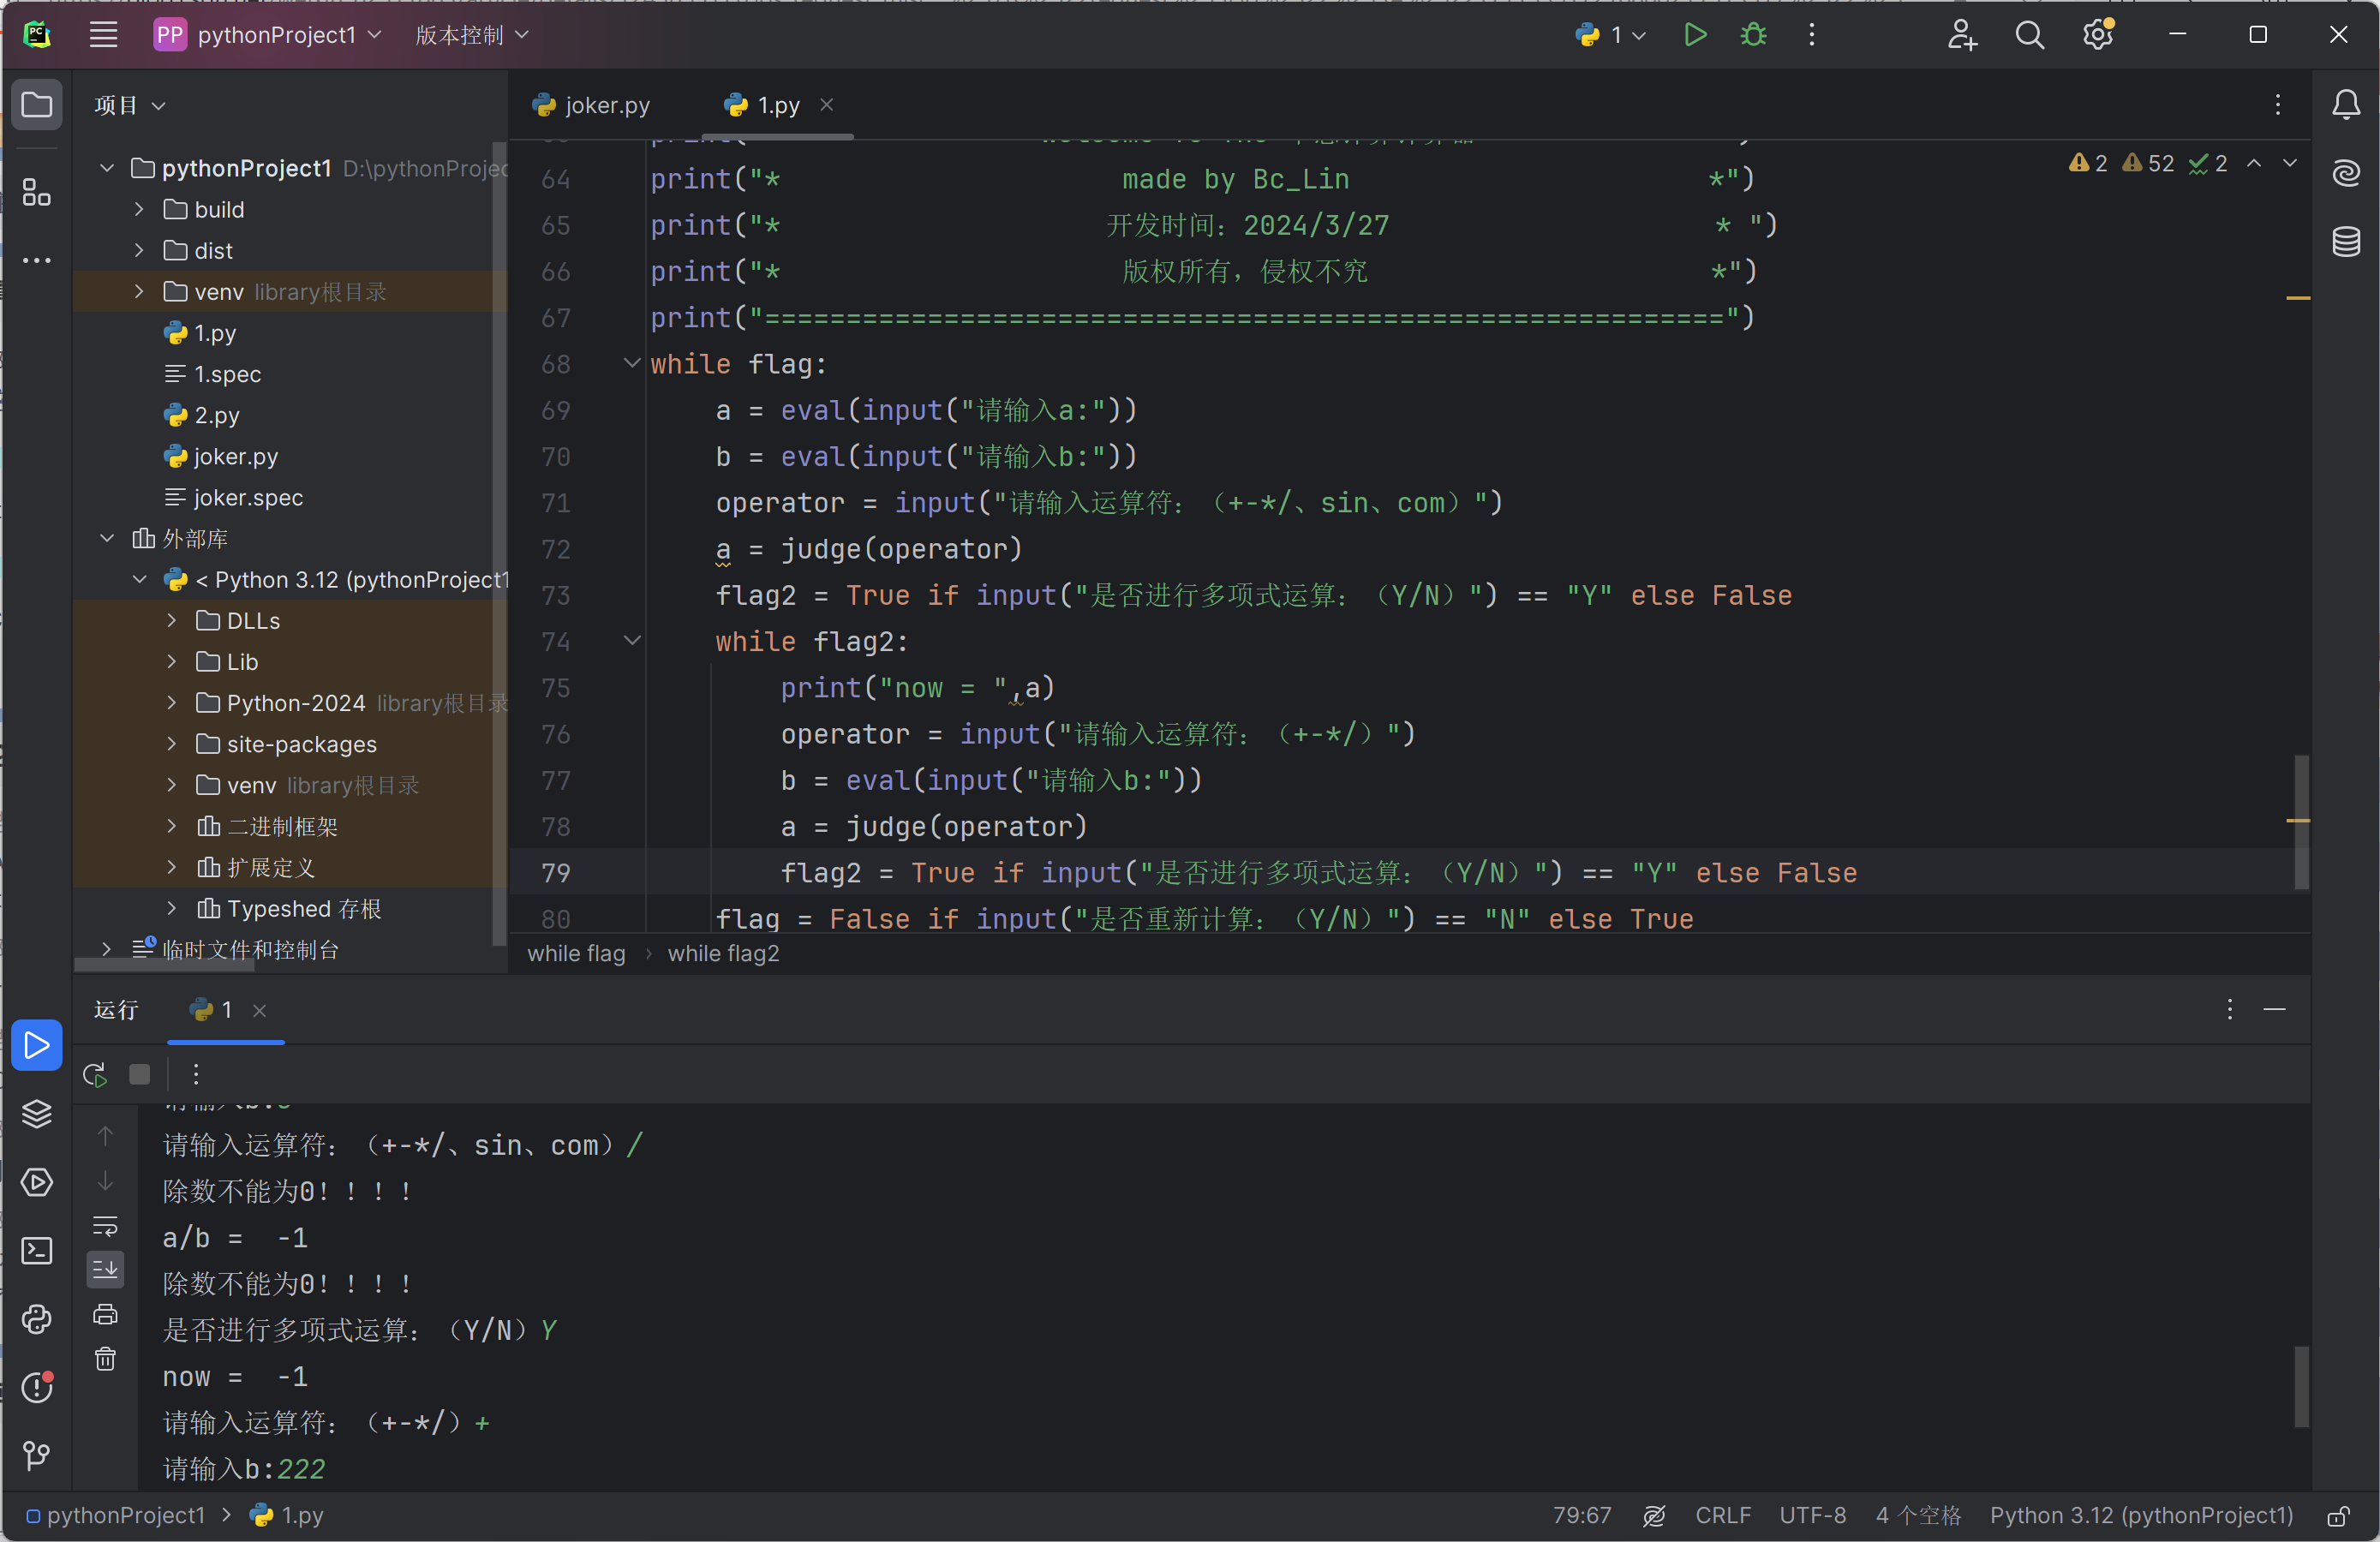Click the Python 3.12 interpreter in status bar
Viewport: 2380px width, 1542px height.
click(x=2140, y=1516)
